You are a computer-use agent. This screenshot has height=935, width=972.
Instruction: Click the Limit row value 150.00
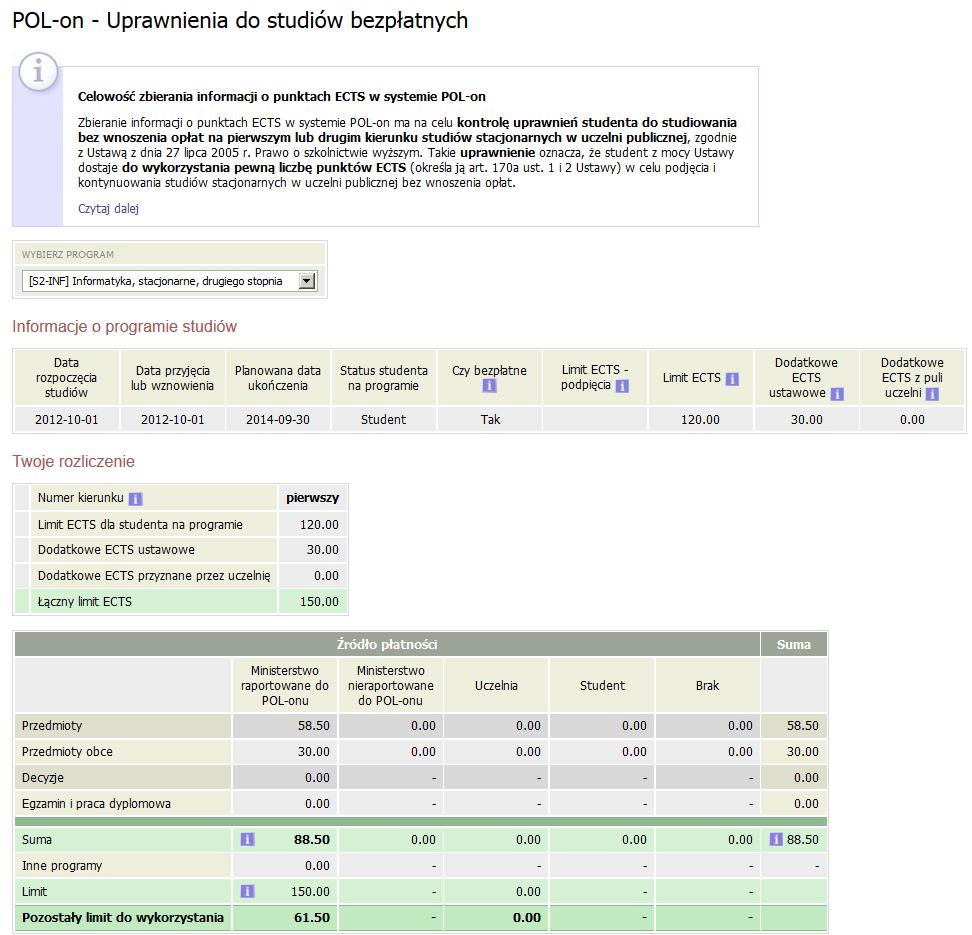[x=311, y=892]
